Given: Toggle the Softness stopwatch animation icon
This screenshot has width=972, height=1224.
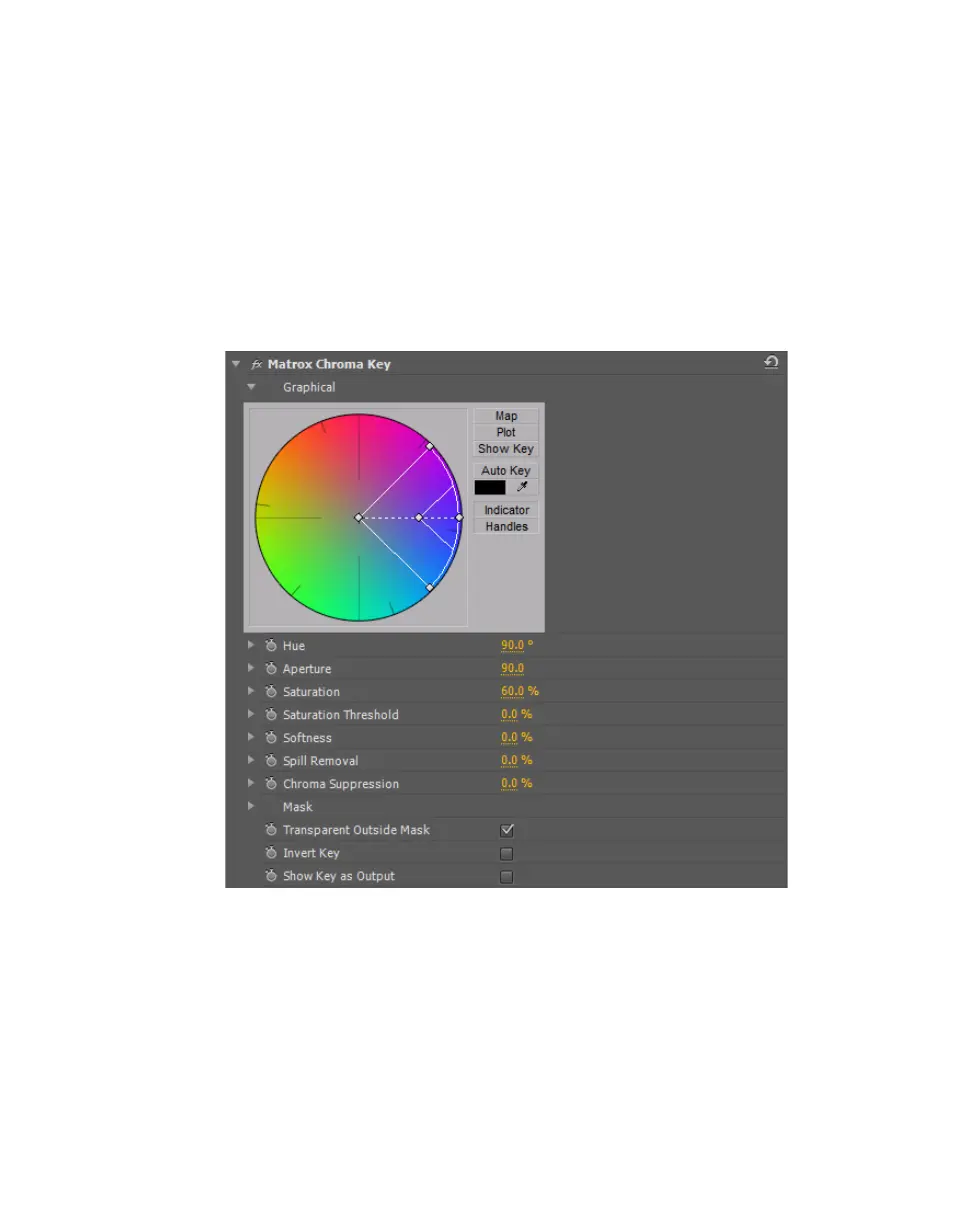Looking at the screenshot, I should pos(271,738).
